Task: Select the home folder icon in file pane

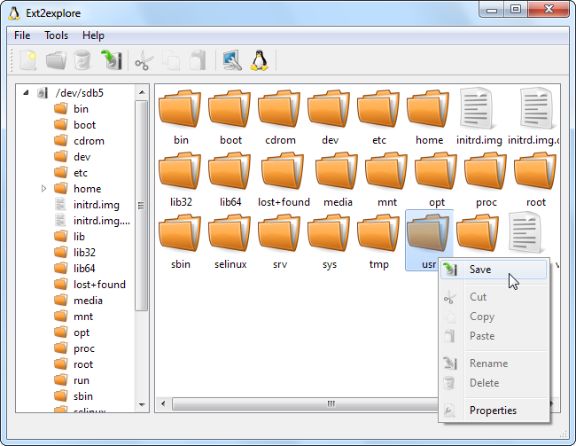Action: 428,109
